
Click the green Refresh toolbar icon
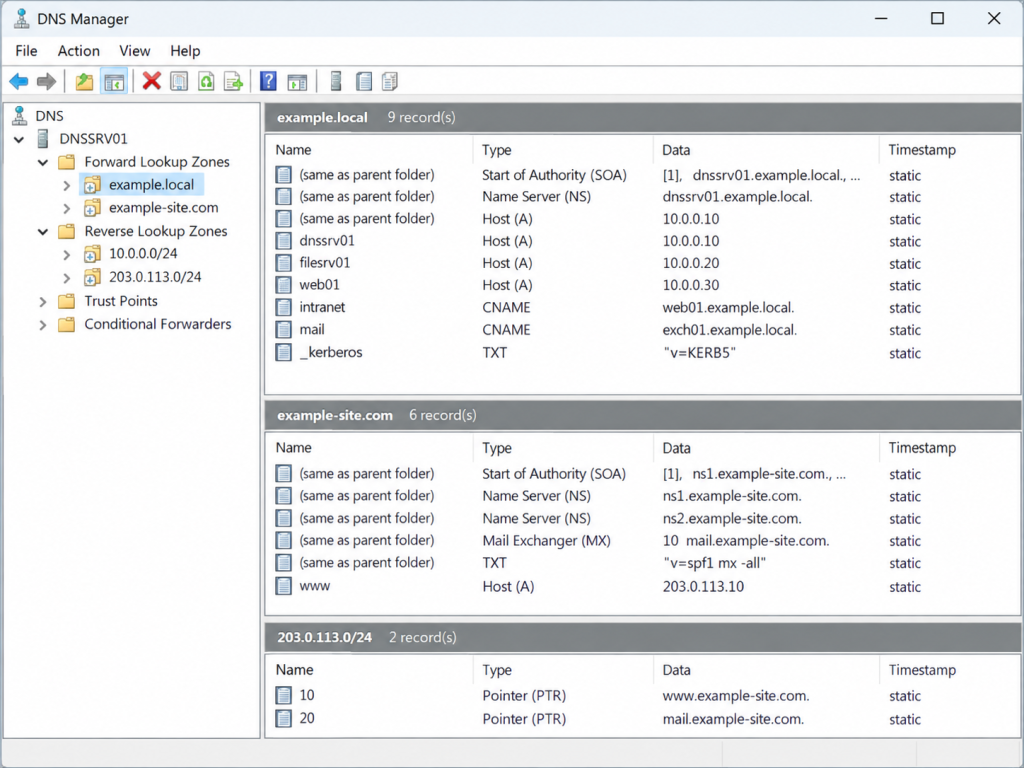(206, 82)
